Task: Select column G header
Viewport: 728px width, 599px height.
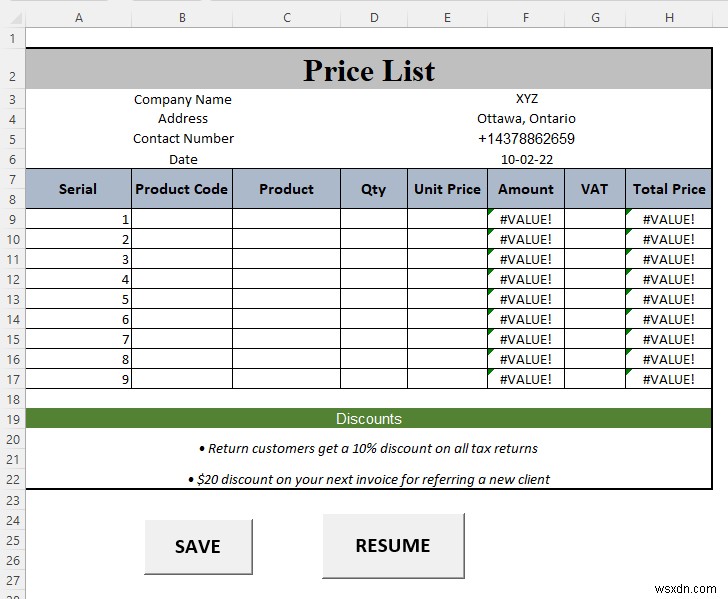Action: (x=595, y=18)
